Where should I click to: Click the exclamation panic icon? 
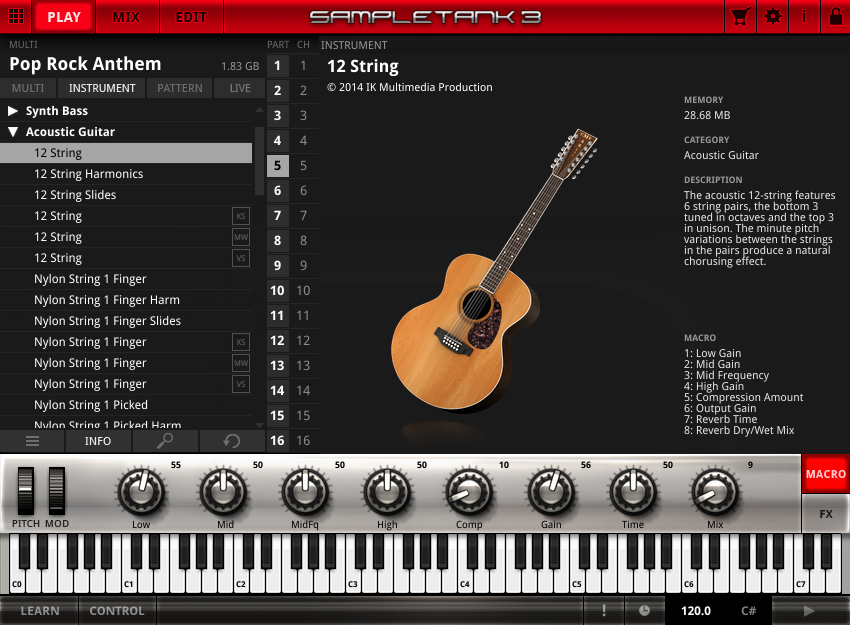pos(604,611)
